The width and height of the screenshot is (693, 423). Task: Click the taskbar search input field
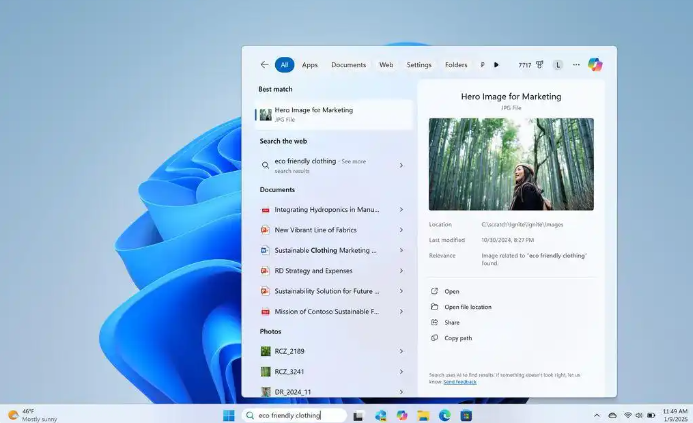coord(295,415)
